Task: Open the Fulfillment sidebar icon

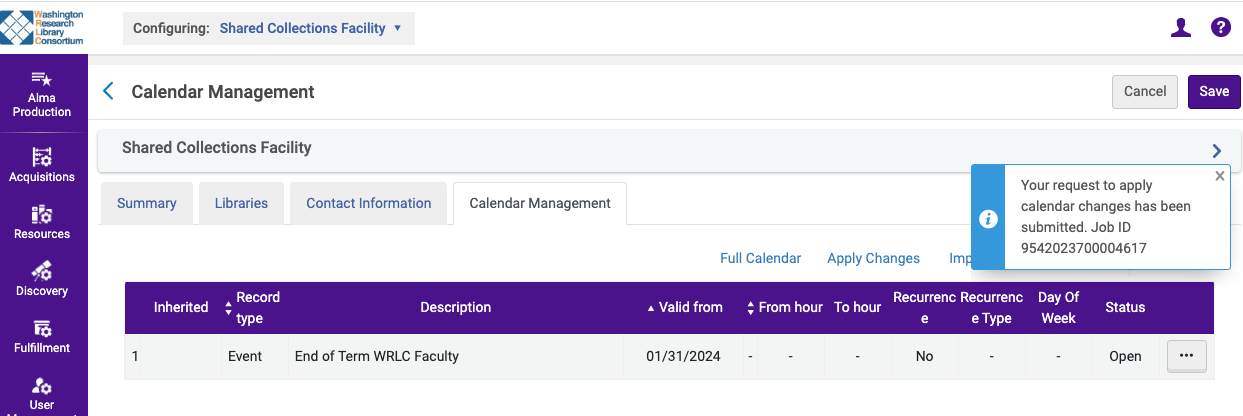Action: click(x=42, y=328)
